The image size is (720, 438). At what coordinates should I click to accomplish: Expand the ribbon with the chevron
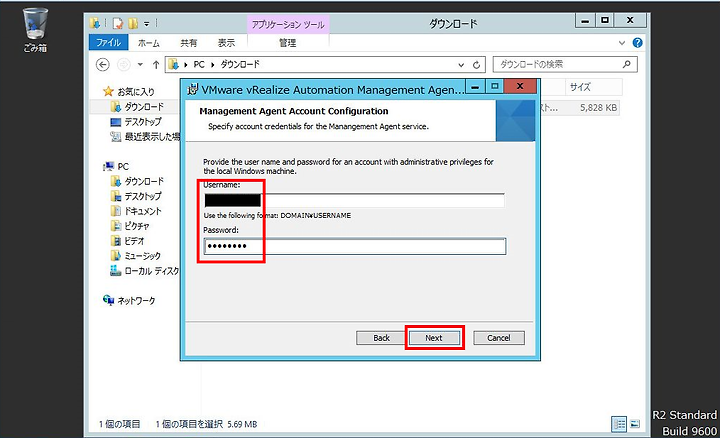[622, 43]
